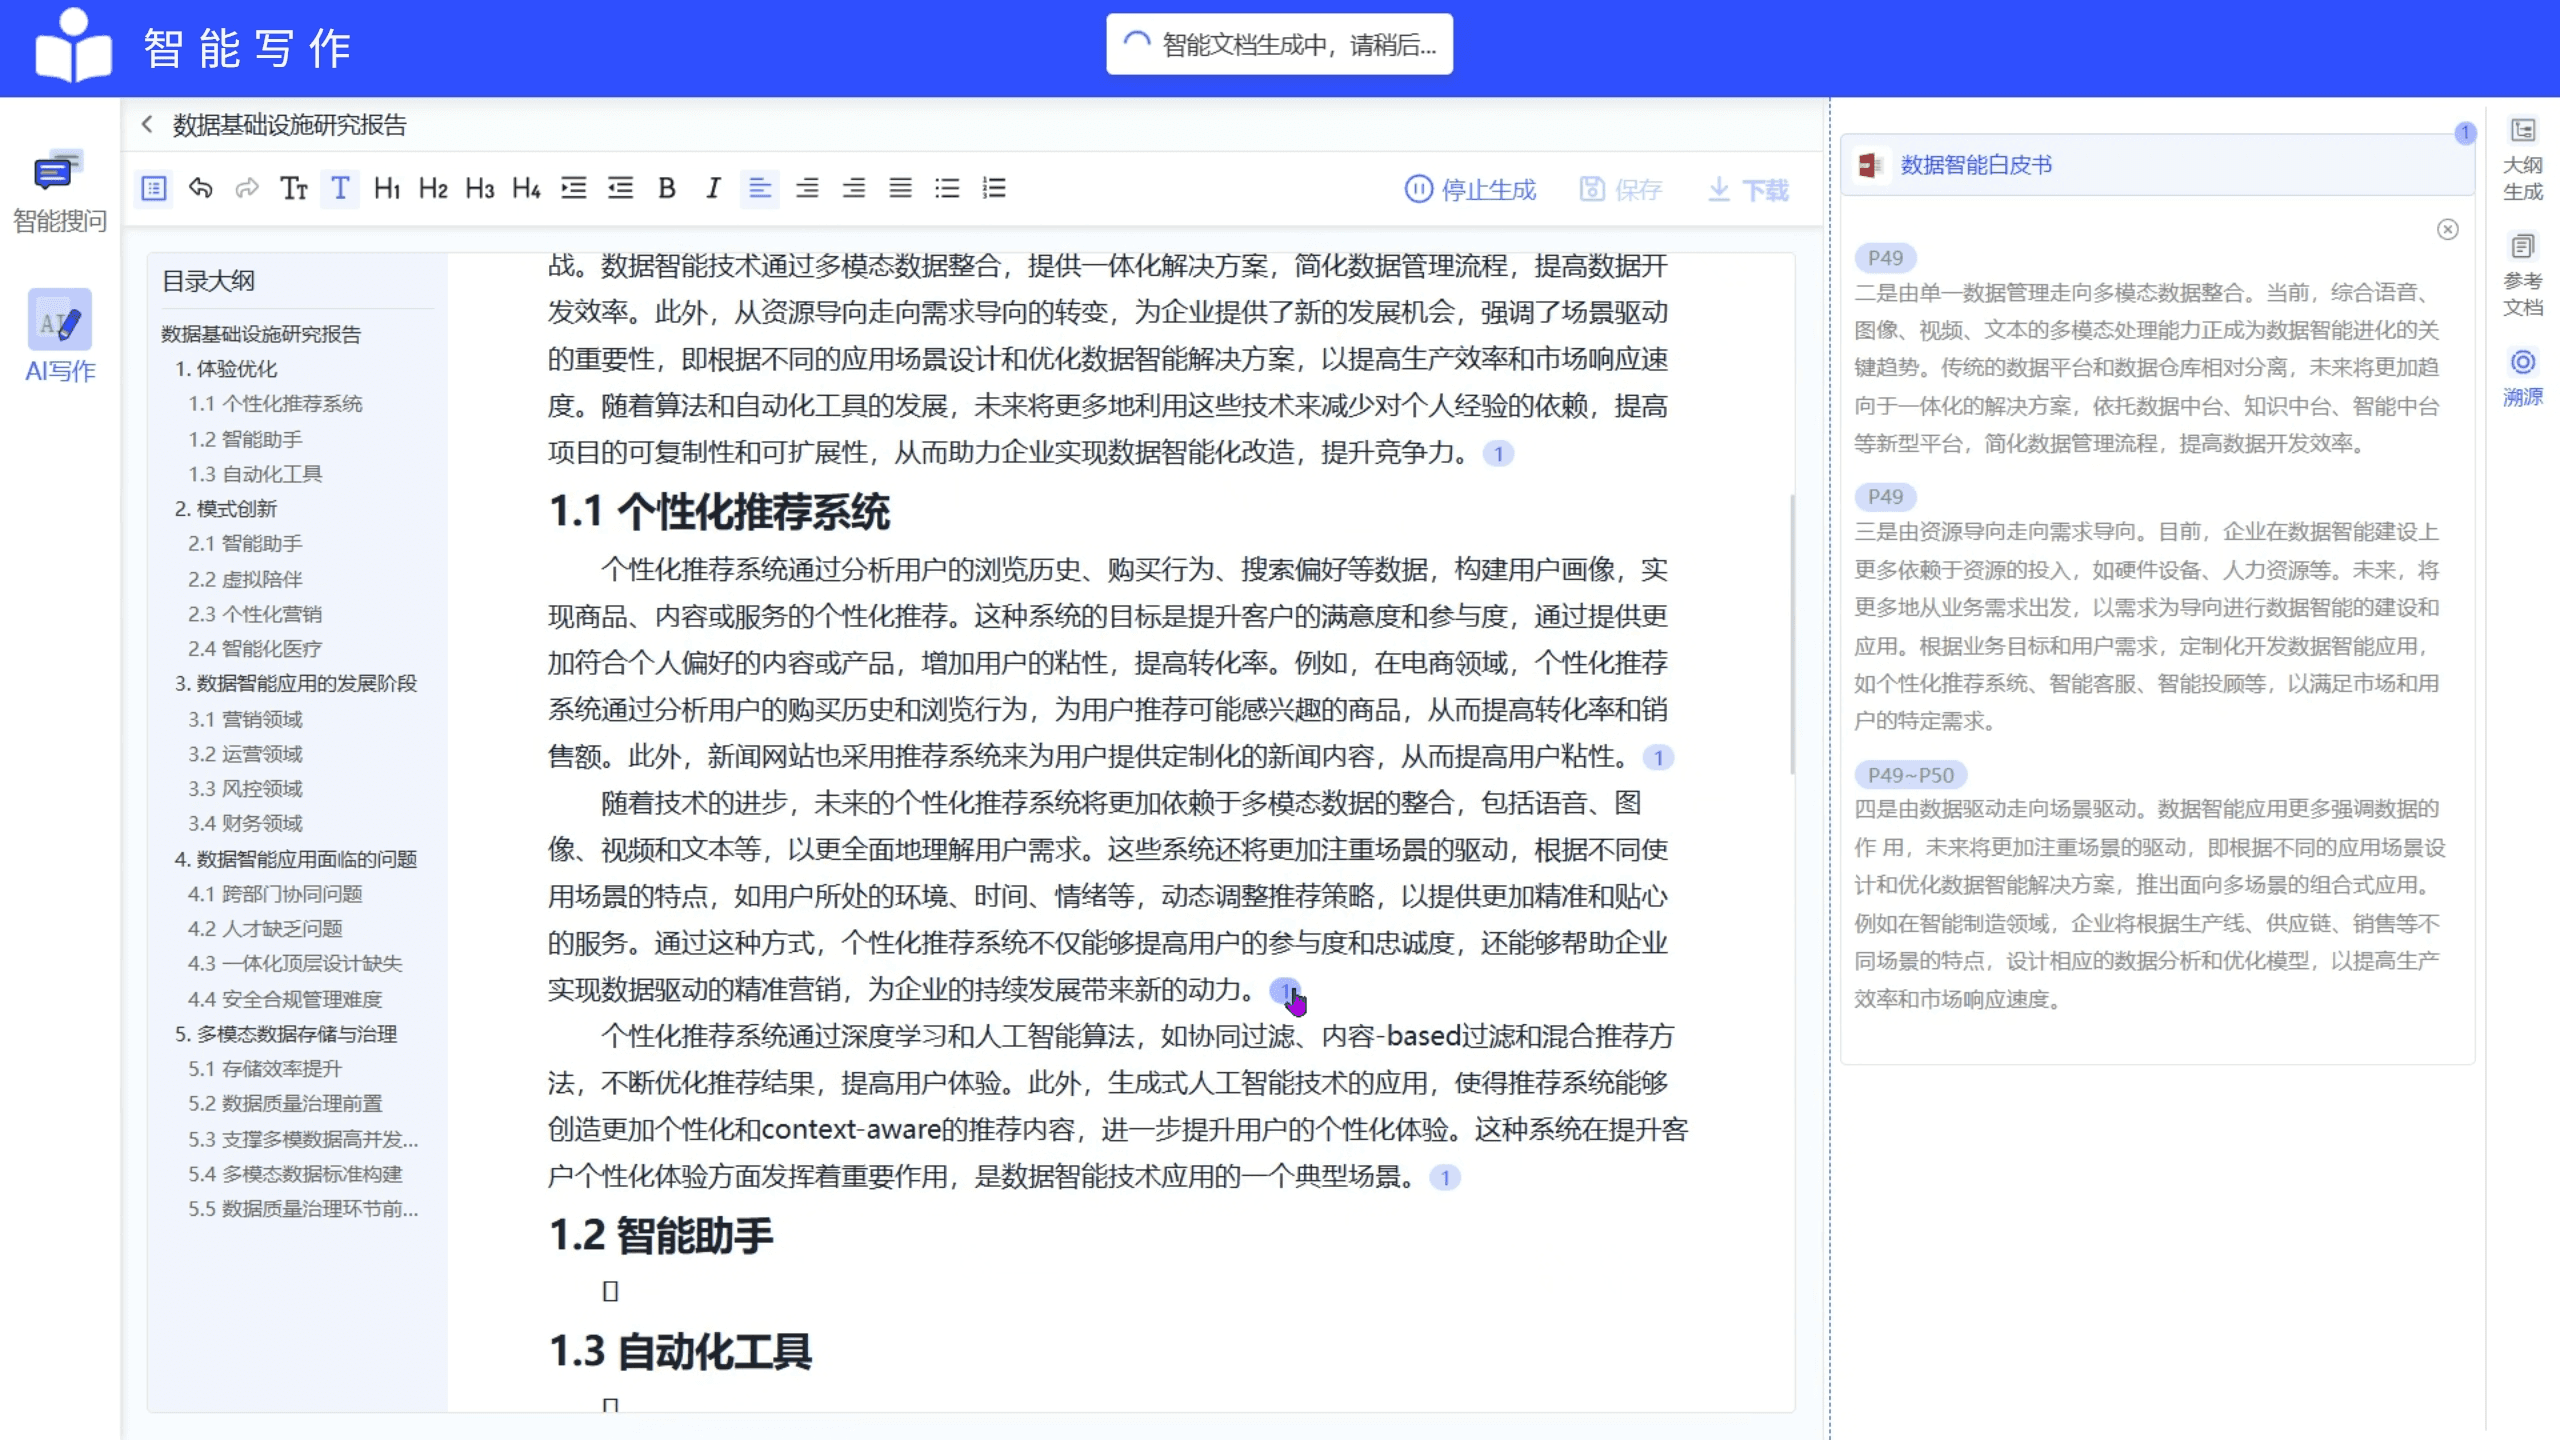Insert a bulleted list

click(947, 188)
